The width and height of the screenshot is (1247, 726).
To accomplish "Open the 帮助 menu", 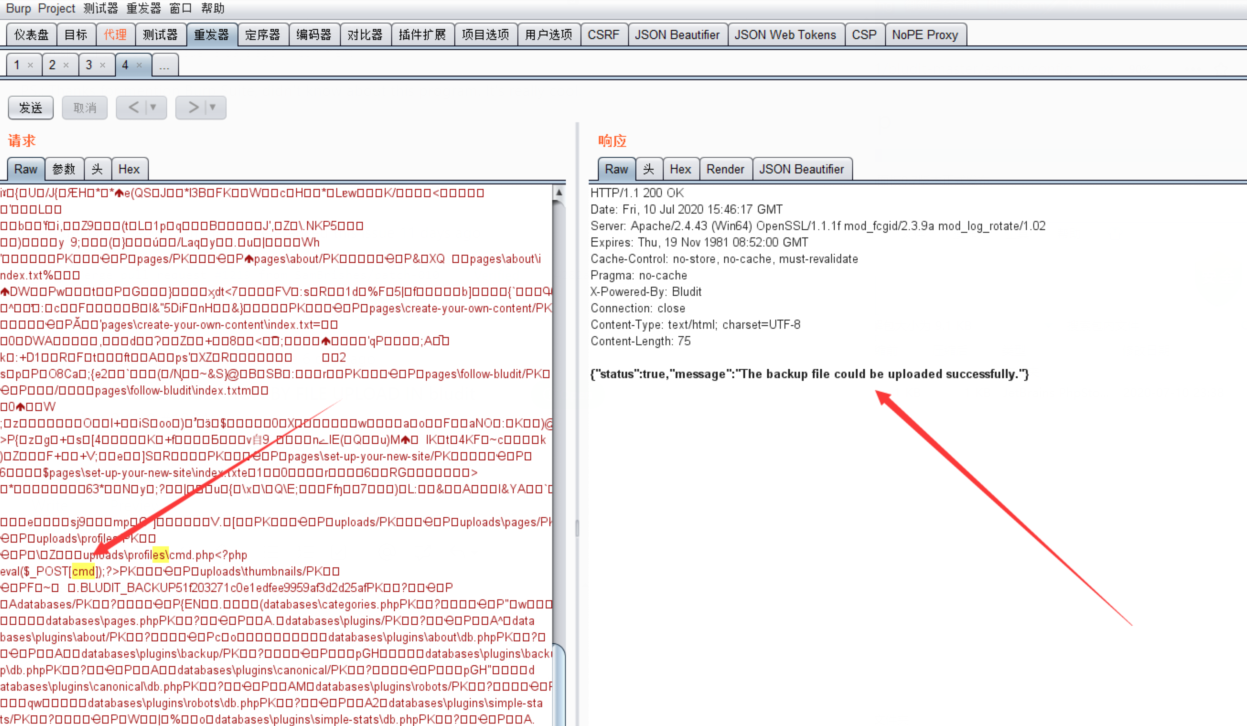I will [x=213, y=8].
